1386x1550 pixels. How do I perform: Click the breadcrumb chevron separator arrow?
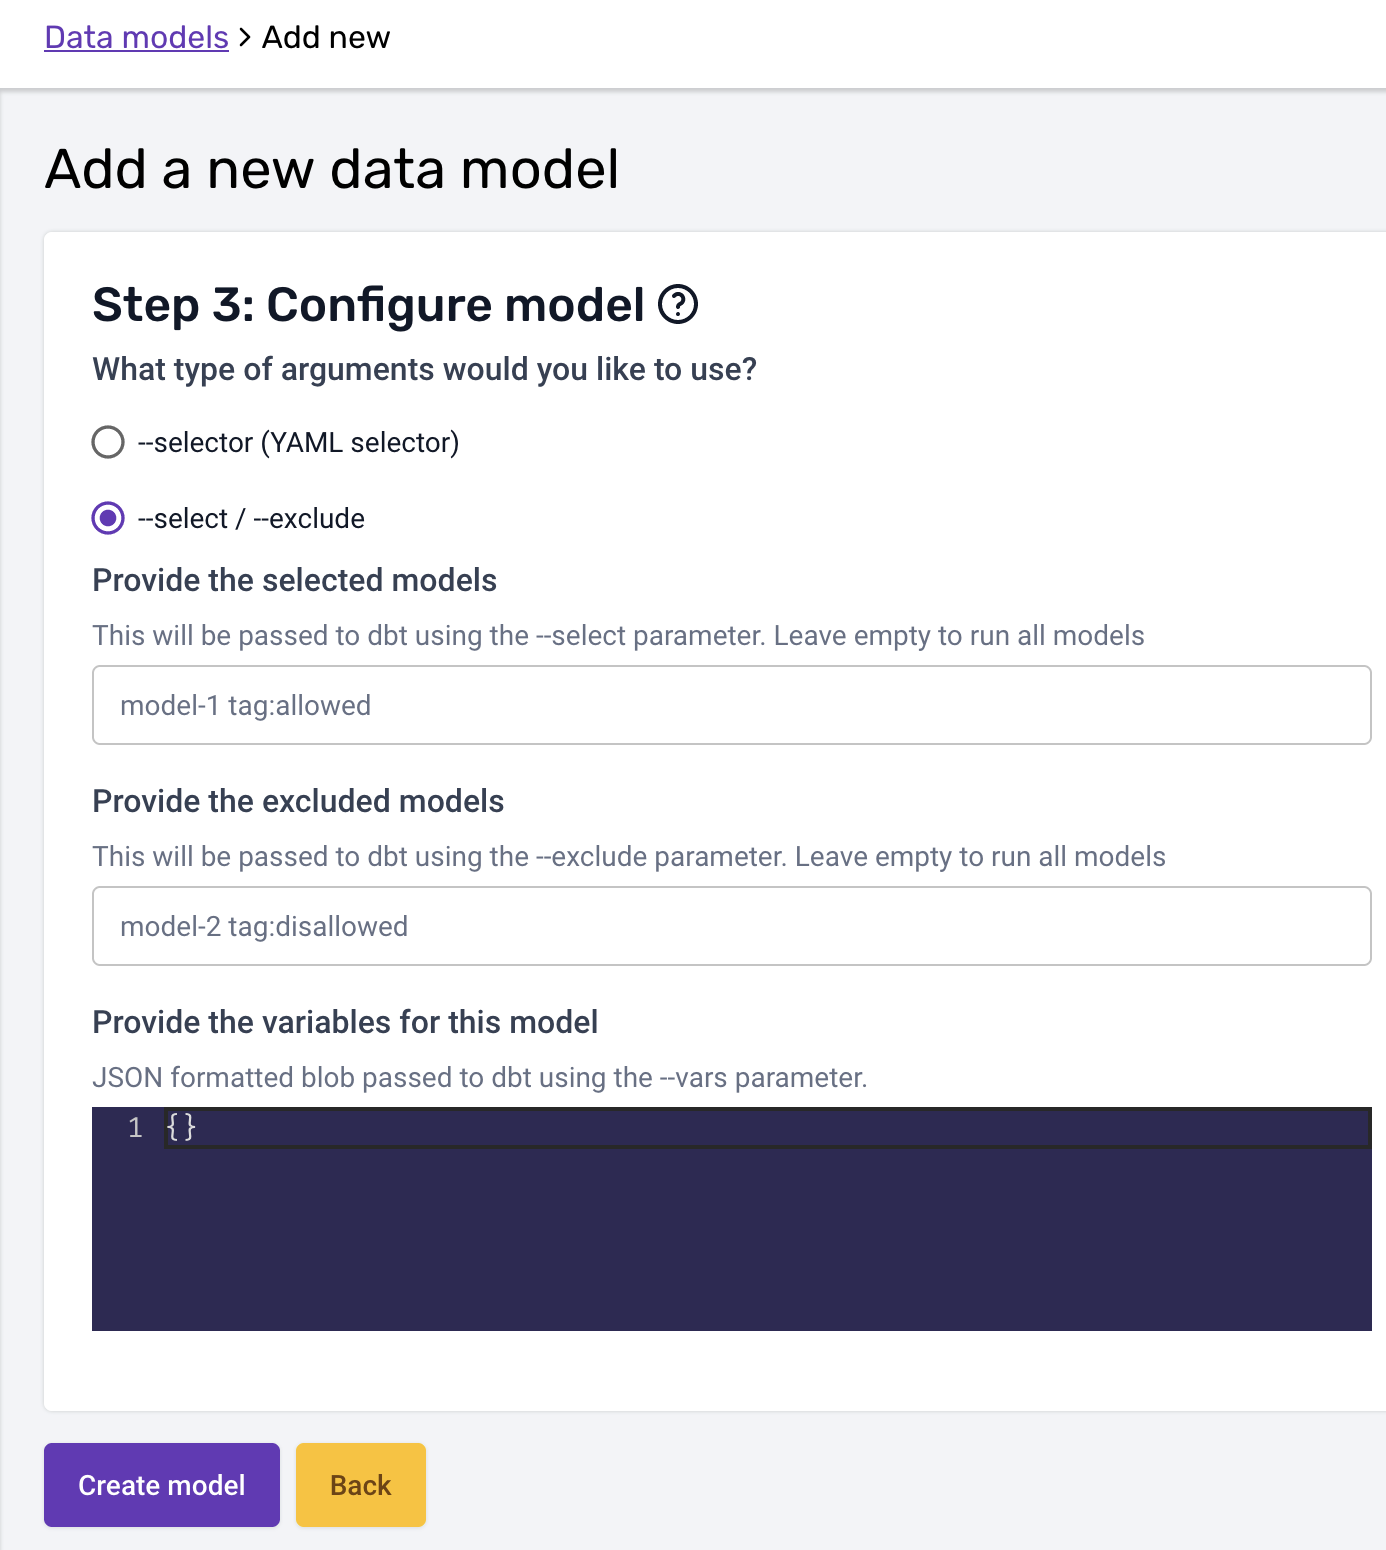(245, 38)
